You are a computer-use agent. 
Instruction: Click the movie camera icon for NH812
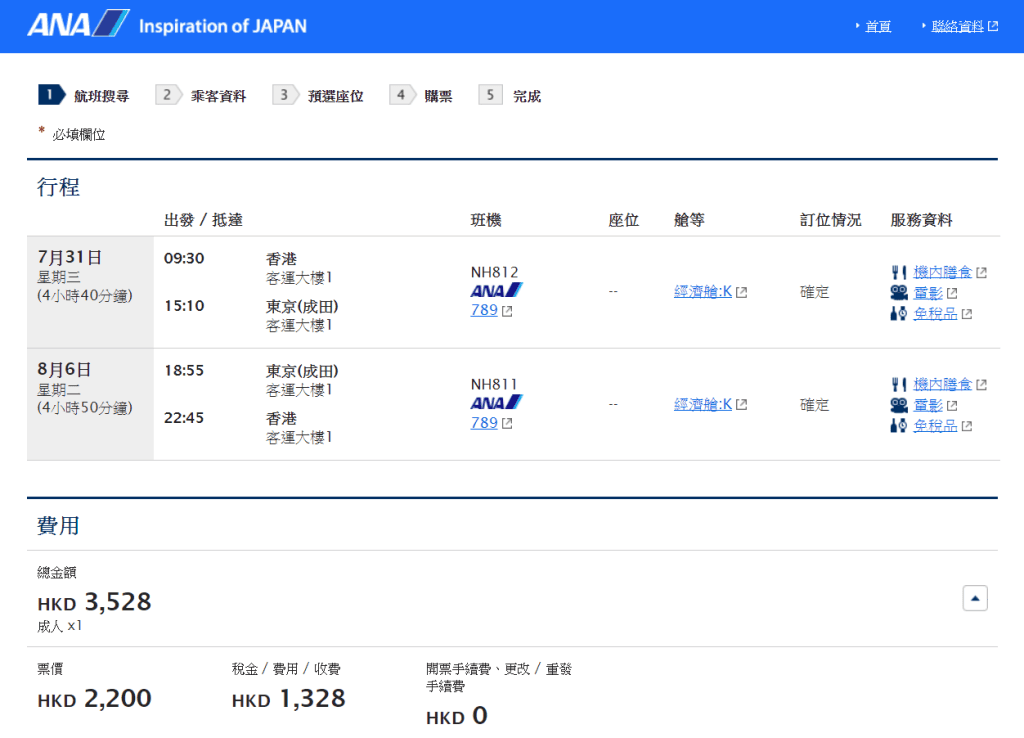click(899, 293)
